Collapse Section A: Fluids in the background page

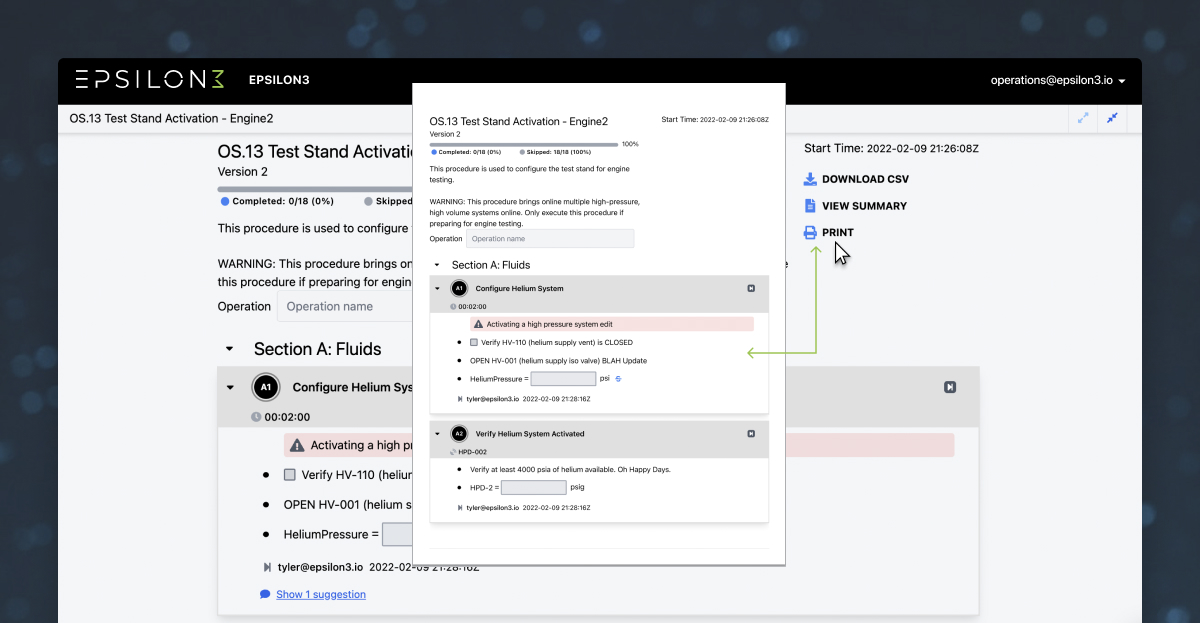[230, 349]
